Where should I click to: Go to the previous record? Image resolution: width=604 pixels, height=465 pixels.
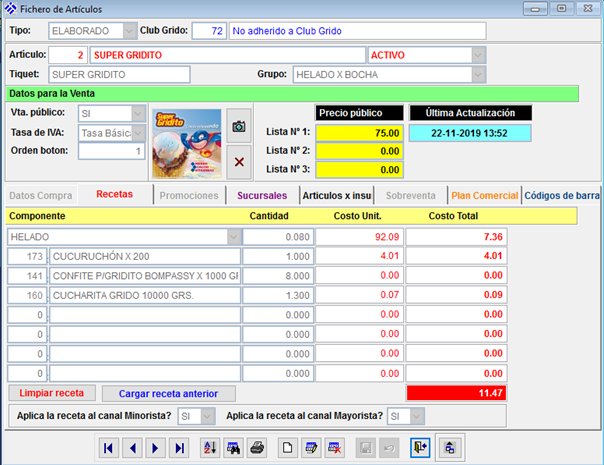[132, 448]
